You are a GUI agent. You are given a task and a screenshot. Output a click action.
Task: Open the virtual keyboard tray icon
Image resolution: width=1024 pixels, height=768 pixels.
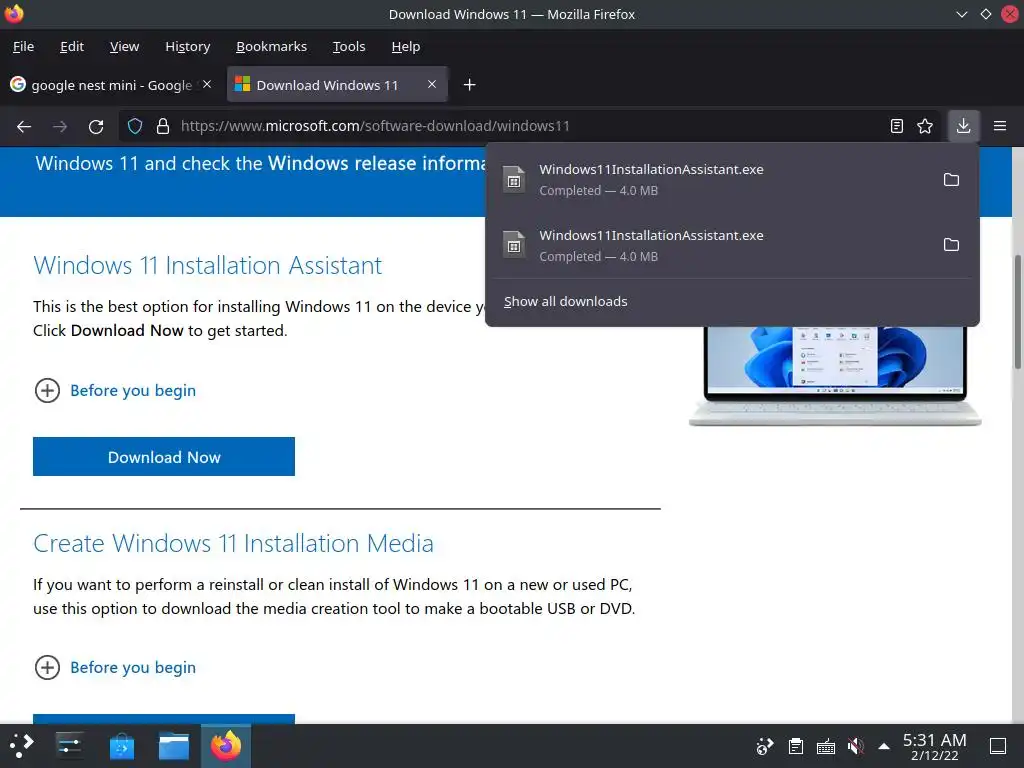coord(825,746)
